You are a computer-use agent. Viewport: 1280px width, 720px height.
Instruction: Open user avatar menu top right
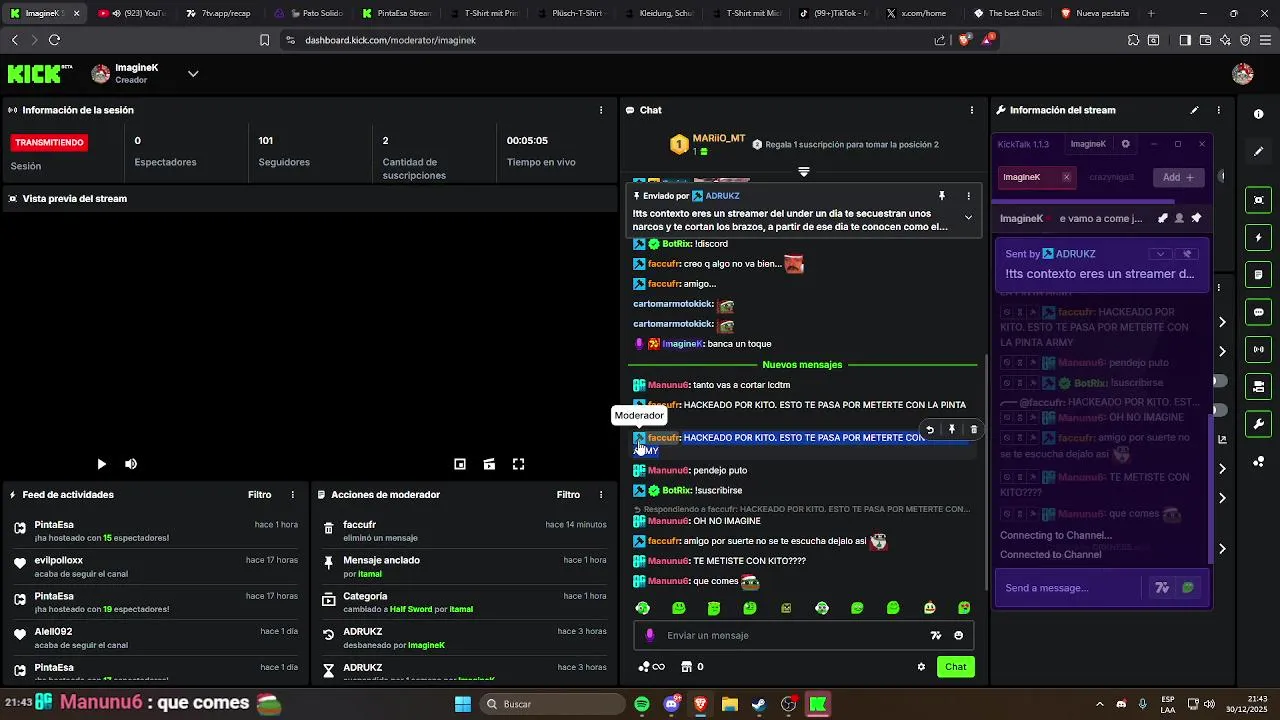(x=1243, y=74)
